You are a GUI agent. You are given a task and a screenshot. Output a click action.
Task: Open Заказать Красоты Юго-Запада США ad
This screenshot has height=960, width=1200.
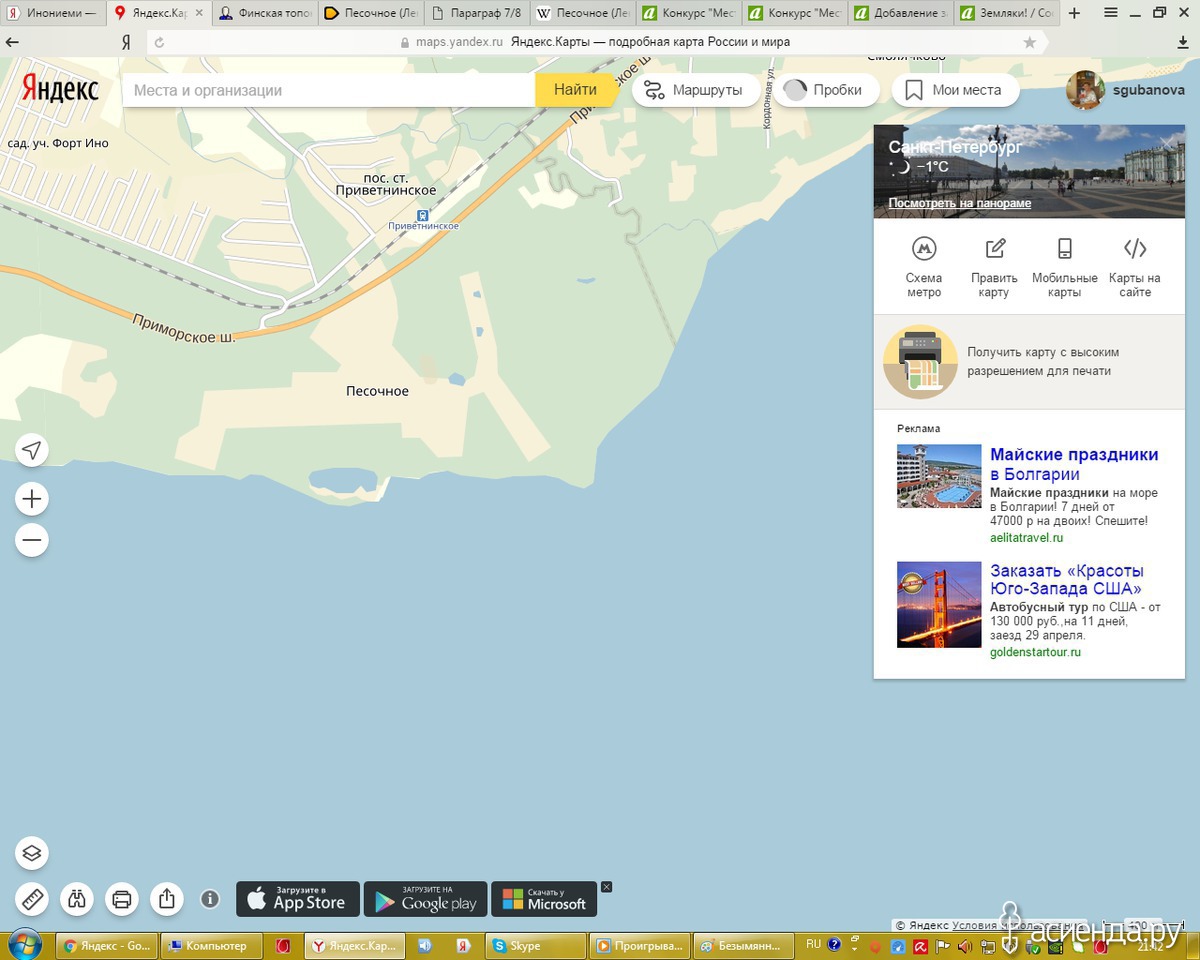coord(1067,580)
